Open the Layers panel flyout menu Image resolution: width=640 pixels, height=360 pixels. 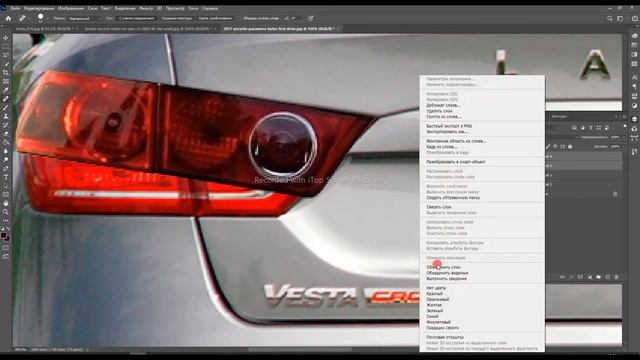624,117
